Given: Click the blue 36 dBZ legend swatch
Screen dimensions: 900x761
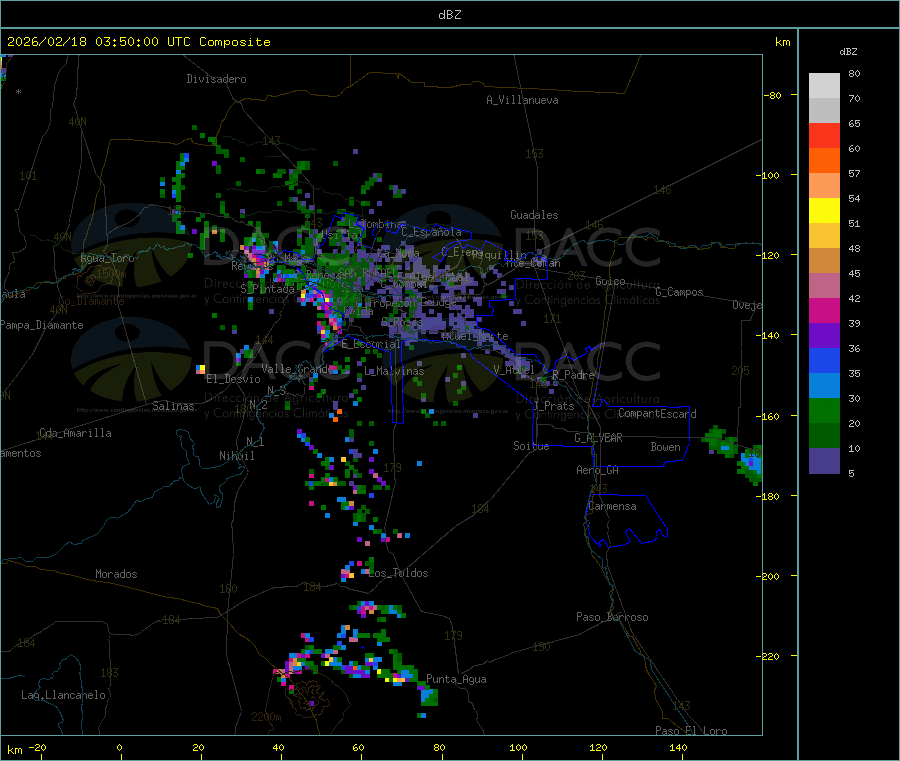Looking at the screenshot, I should pyautogui.click(x=824, y=360).
